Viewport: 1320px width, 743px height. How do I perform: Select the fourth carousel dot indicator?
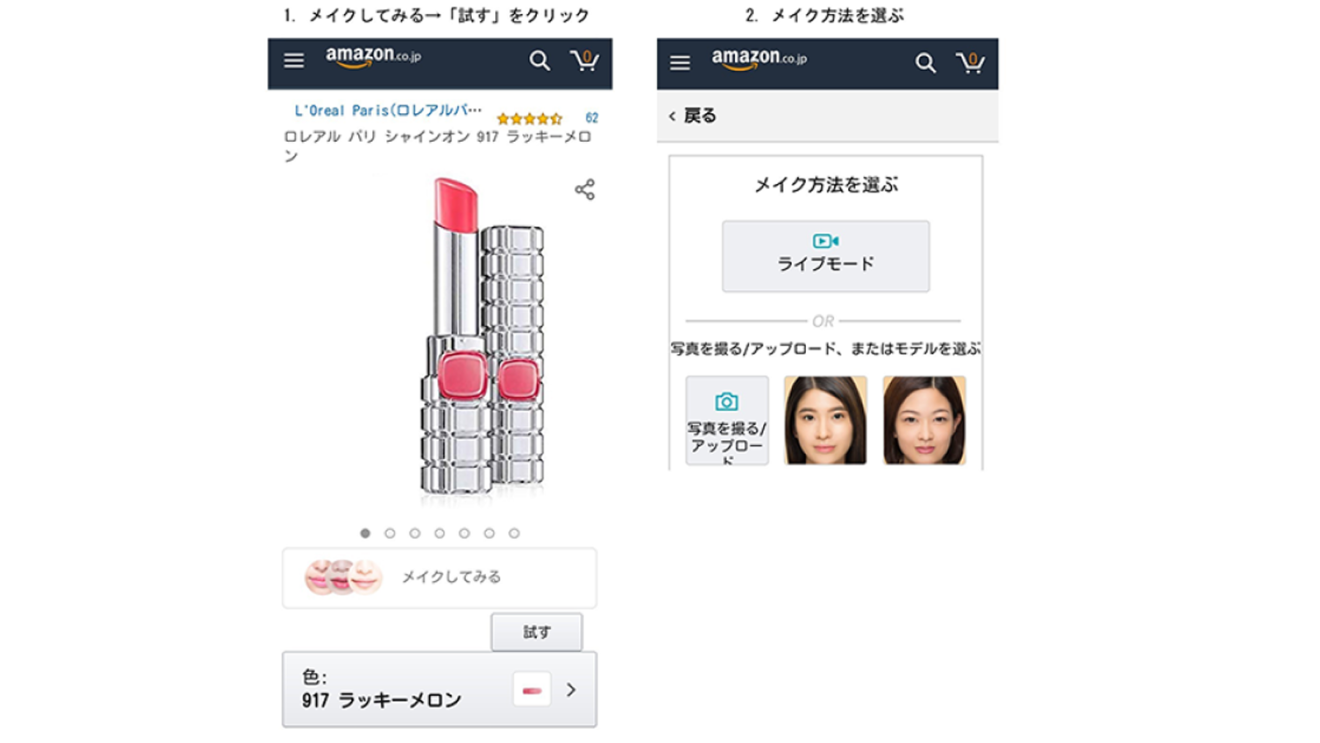click(x=440, y=534)
